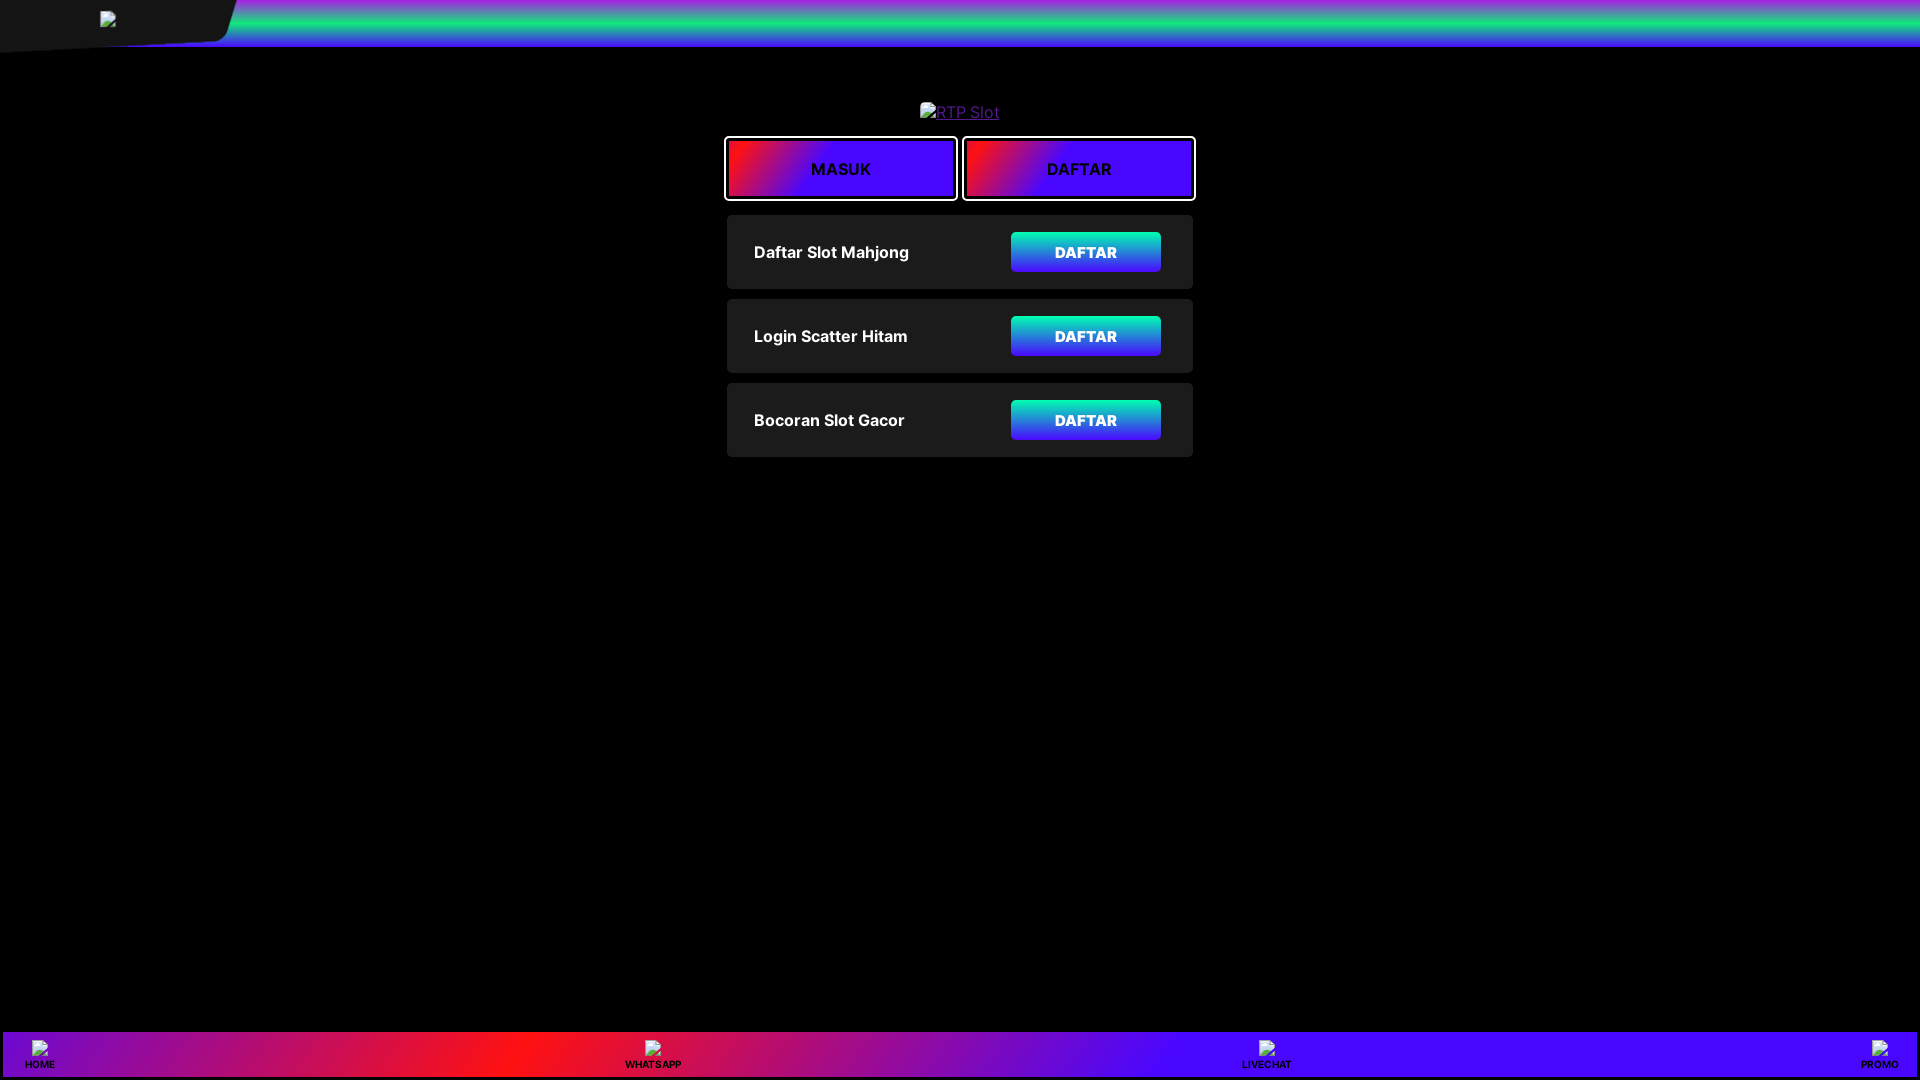Click the MASUK login button
Screen dimensions: 1920x1080
click(841, 168)
